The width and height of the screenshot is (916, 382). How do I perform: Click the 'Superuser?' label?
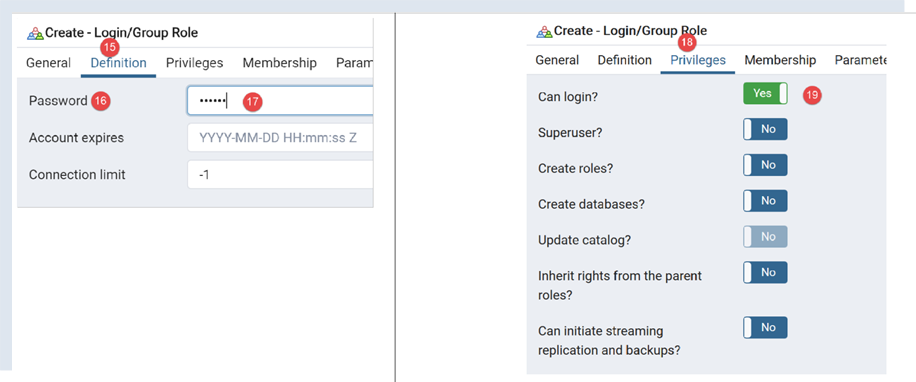click(570, 133)
